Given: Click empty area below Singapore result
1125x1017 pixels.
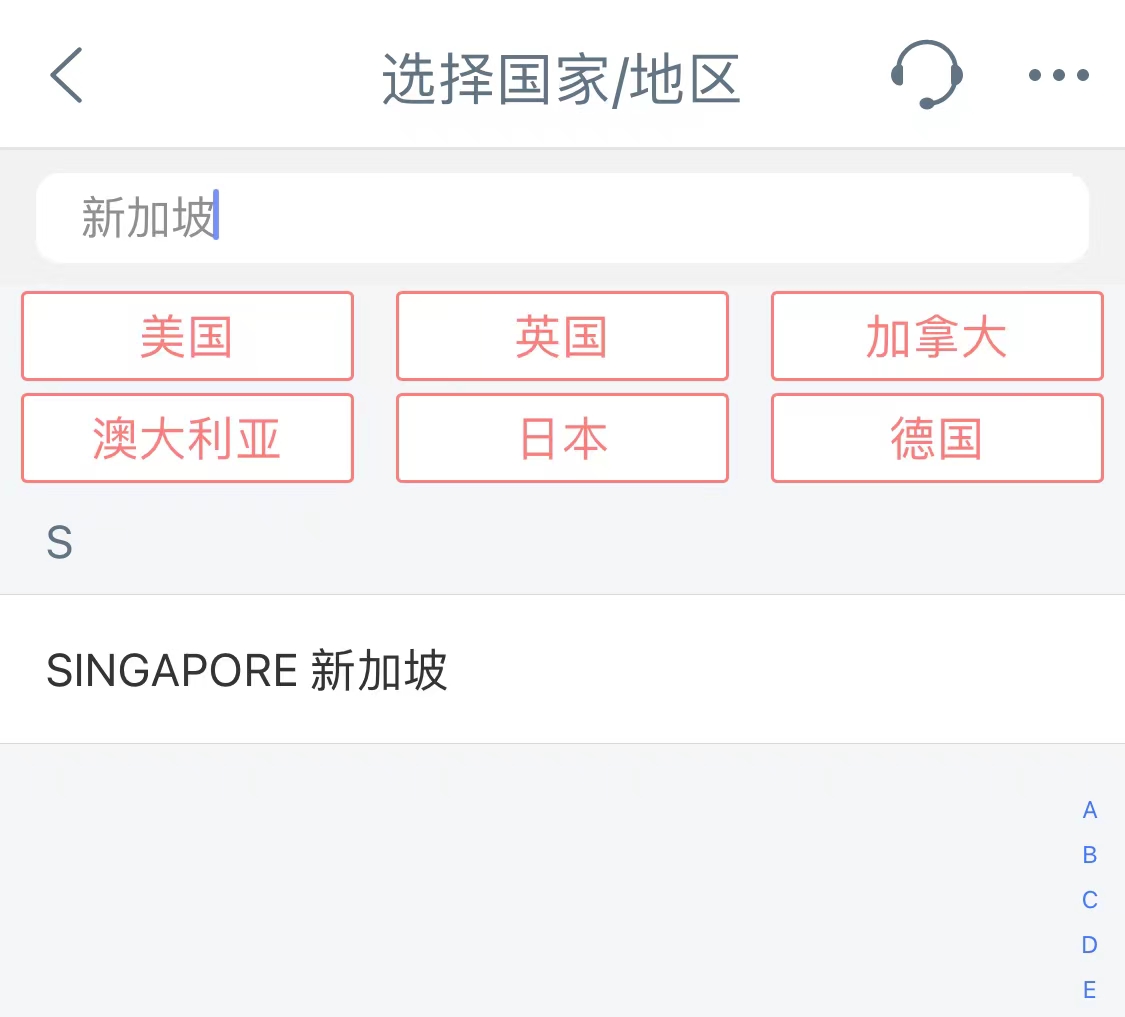Looking at the screenshot, I should click(x=500, y=880).
